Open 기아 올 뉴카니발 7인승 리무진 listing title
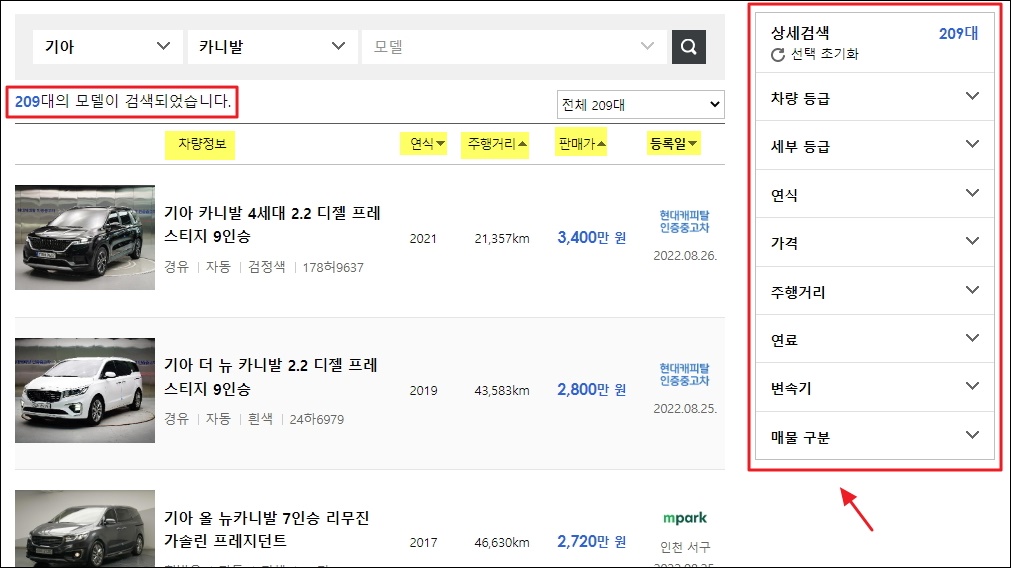 point(266,529)
